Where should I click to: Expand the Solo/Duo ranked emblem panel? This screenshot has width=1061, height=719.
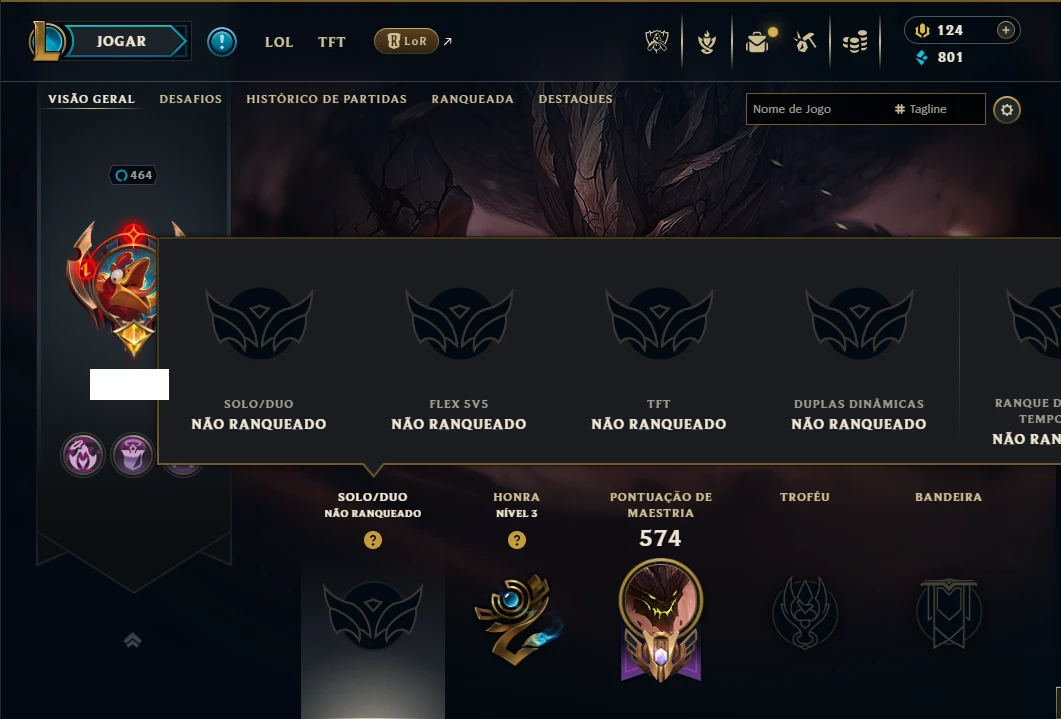[373, 614]
